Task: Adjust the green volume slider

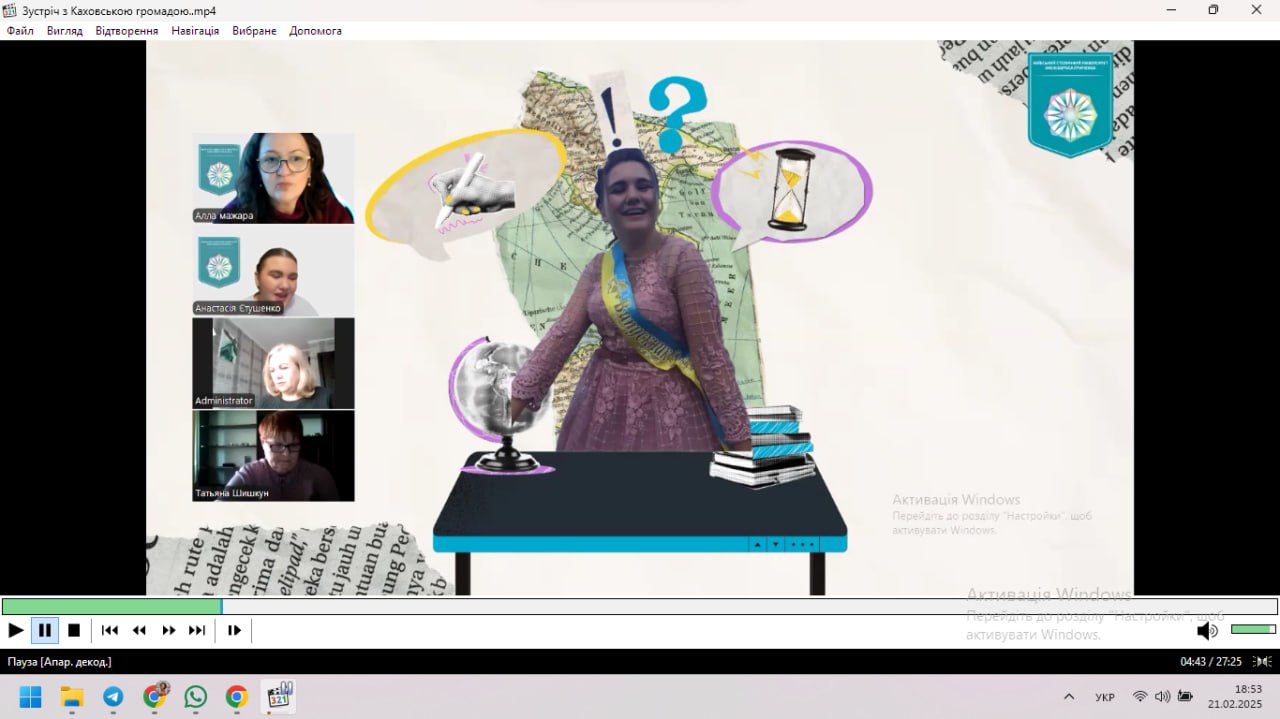Action: [x=1253, y=629]
